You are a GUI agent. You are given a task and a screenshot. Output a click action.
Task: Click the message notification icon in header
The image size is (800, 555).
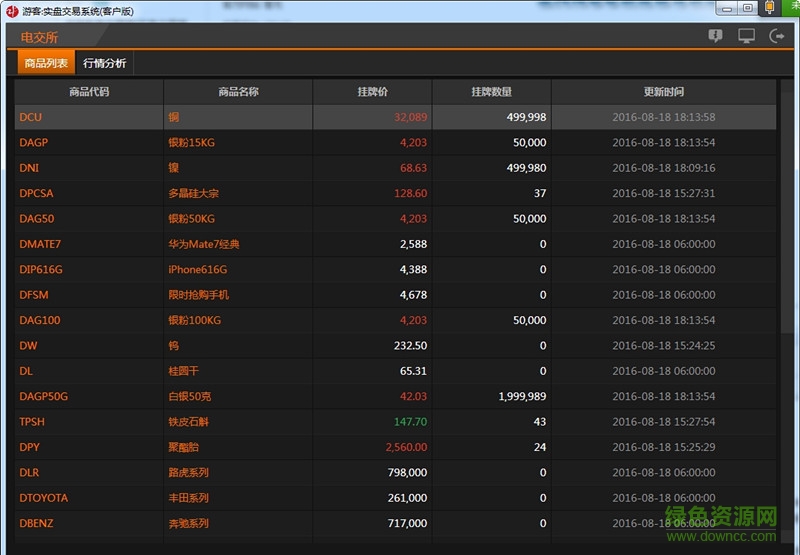coord(715,36)
